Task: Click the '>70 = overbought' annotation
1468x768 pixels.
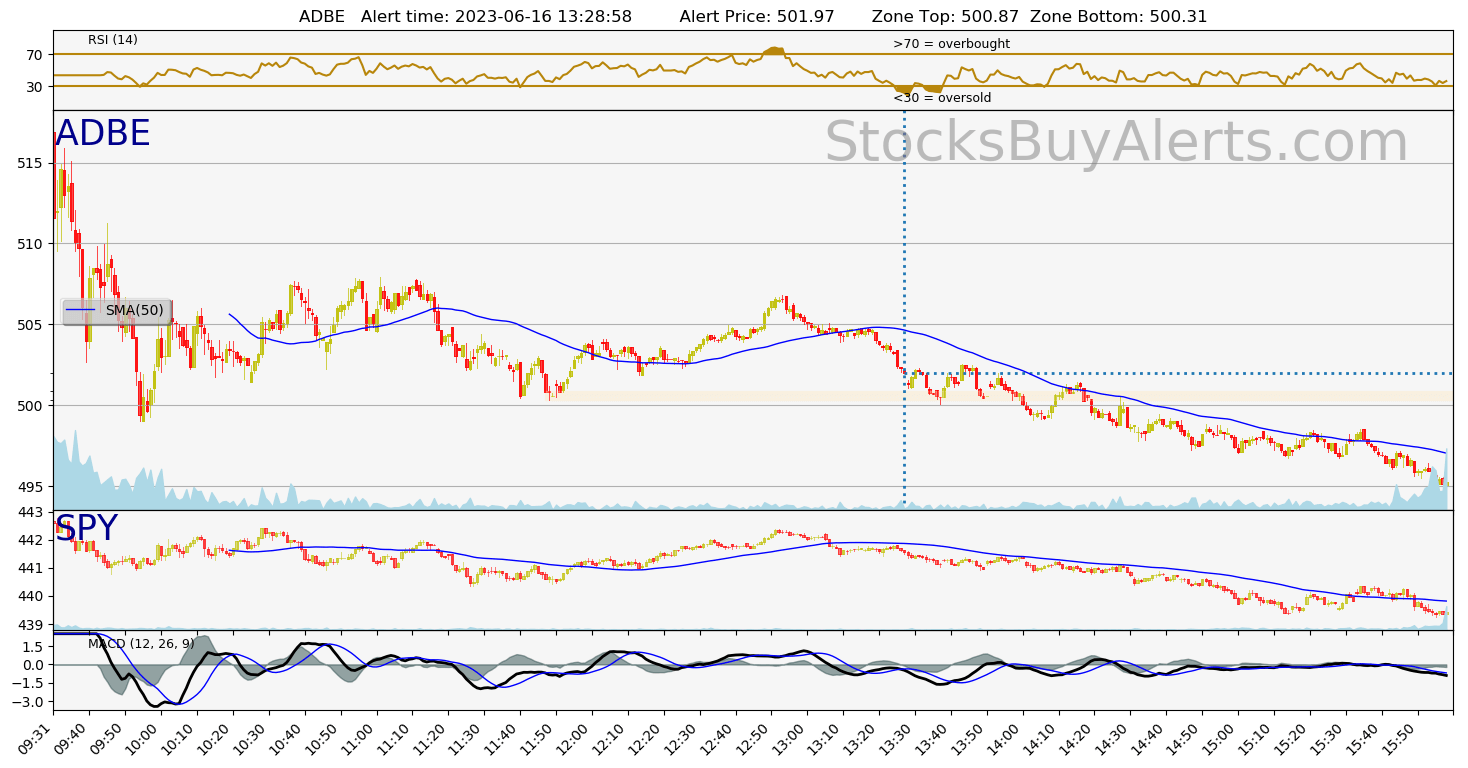Action: [951, 44]
